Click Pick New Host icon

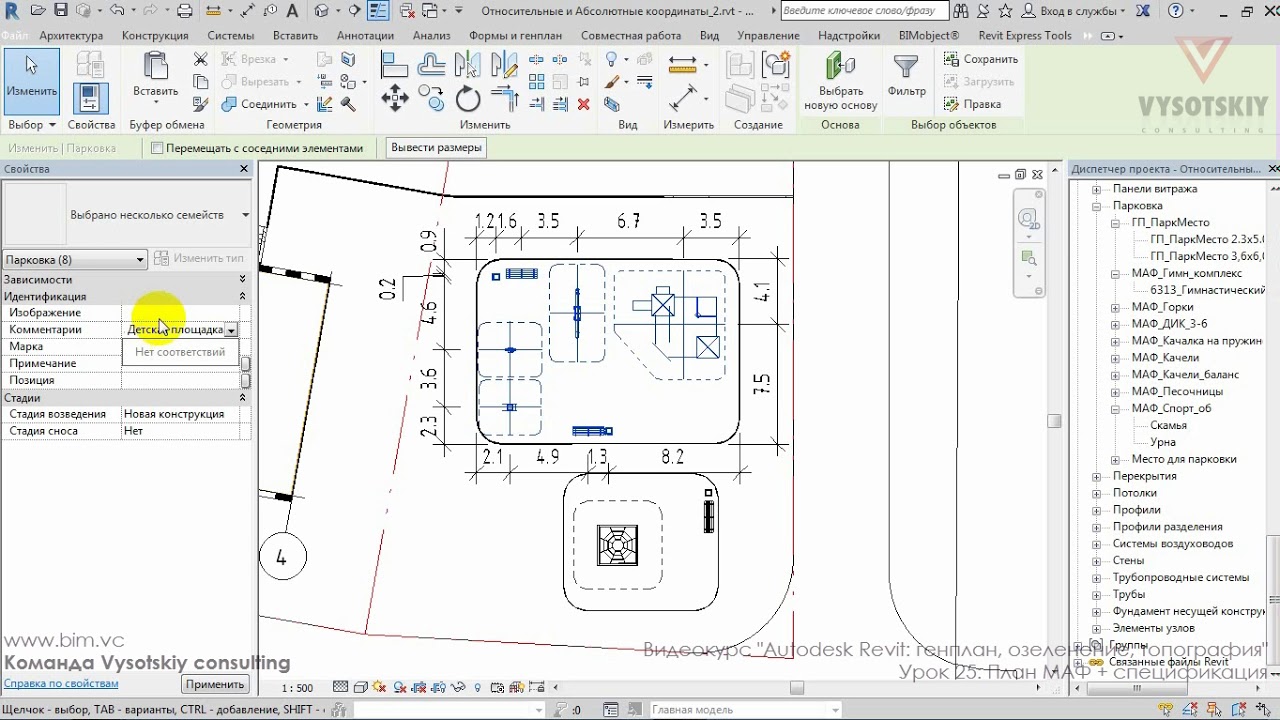(x=840, y=66)
